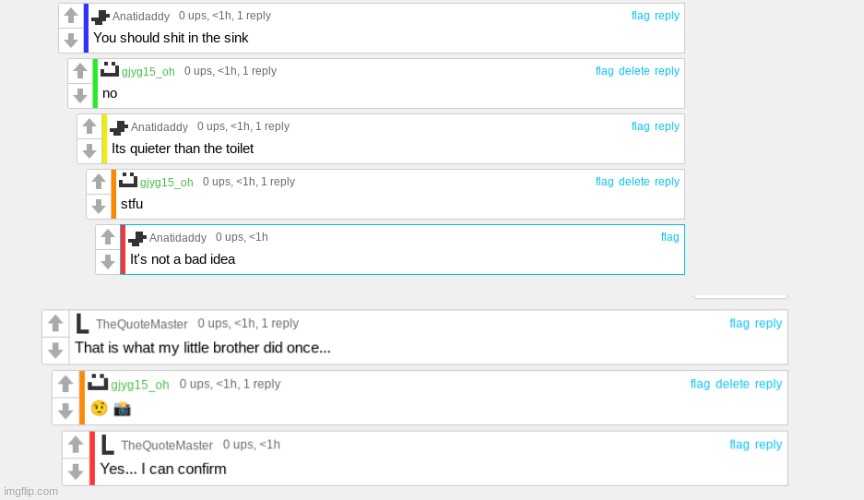Flag the "Yes... I can confirm" comment
864x500 pixels.
(739, 444)
